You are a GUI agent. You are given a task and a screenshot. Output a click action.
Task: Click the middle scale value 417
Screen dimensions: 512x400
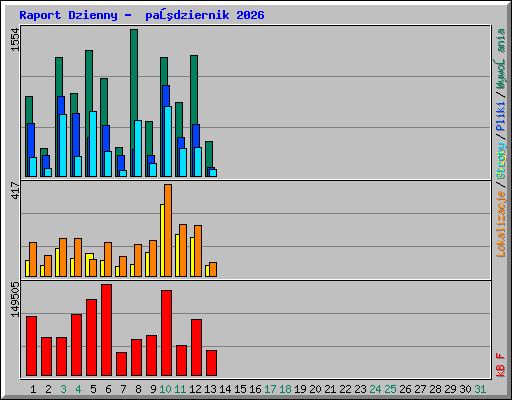[x=15, y=190]
